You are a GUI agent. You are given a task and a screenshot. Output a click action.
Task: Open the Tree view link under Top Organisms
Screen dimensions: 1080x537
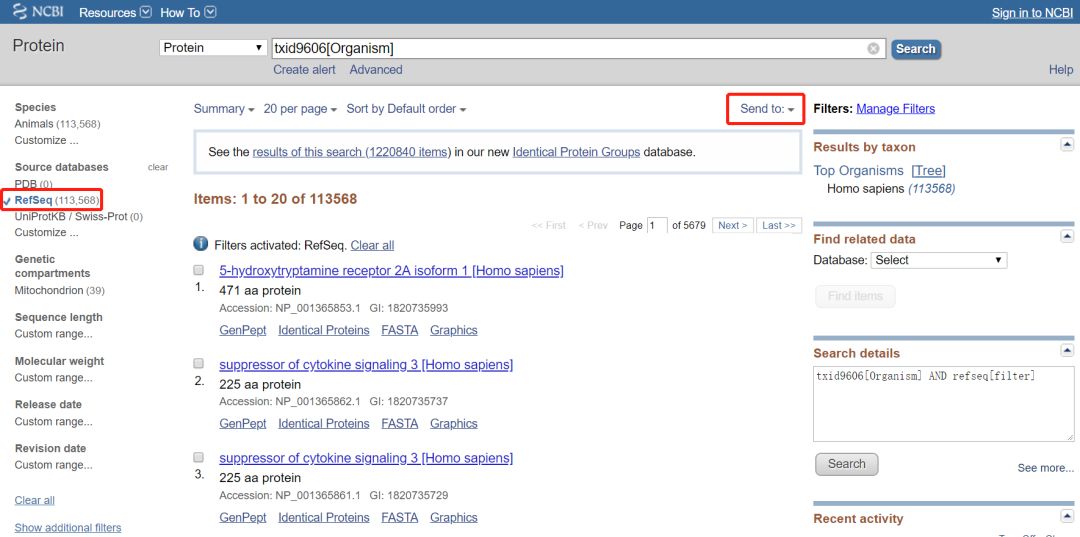click(928, 171)
